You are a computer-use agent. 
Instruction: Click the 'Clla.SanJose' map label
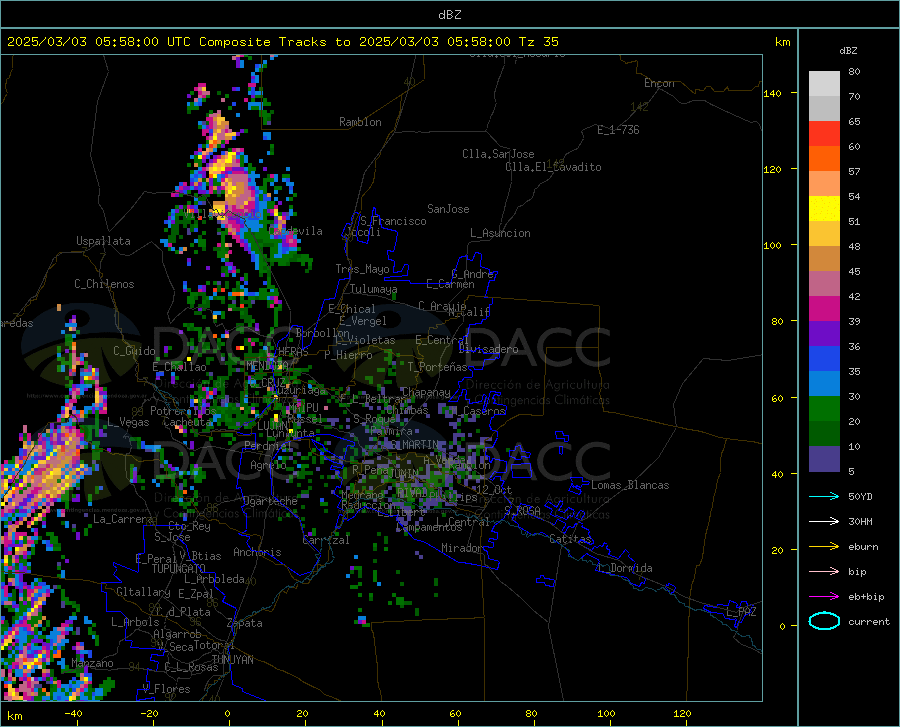click(x=498, y=154)
